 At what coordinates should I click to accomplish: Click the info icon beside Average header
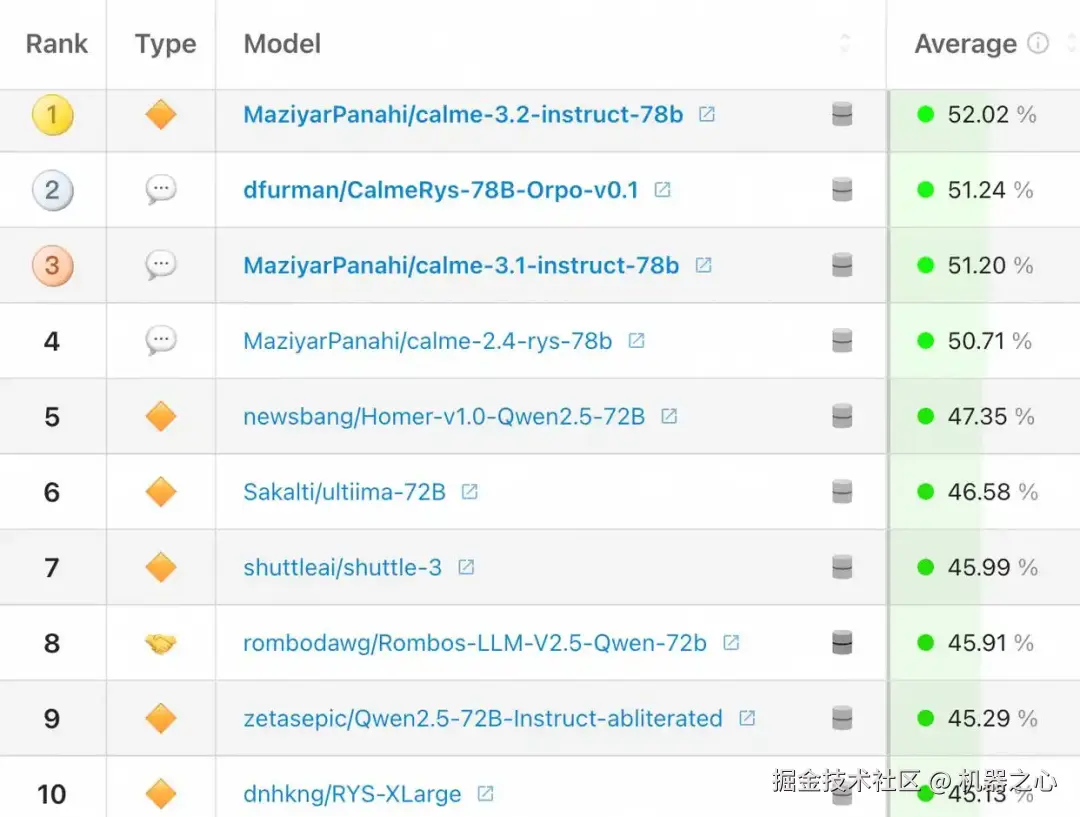coord(1038,43)
